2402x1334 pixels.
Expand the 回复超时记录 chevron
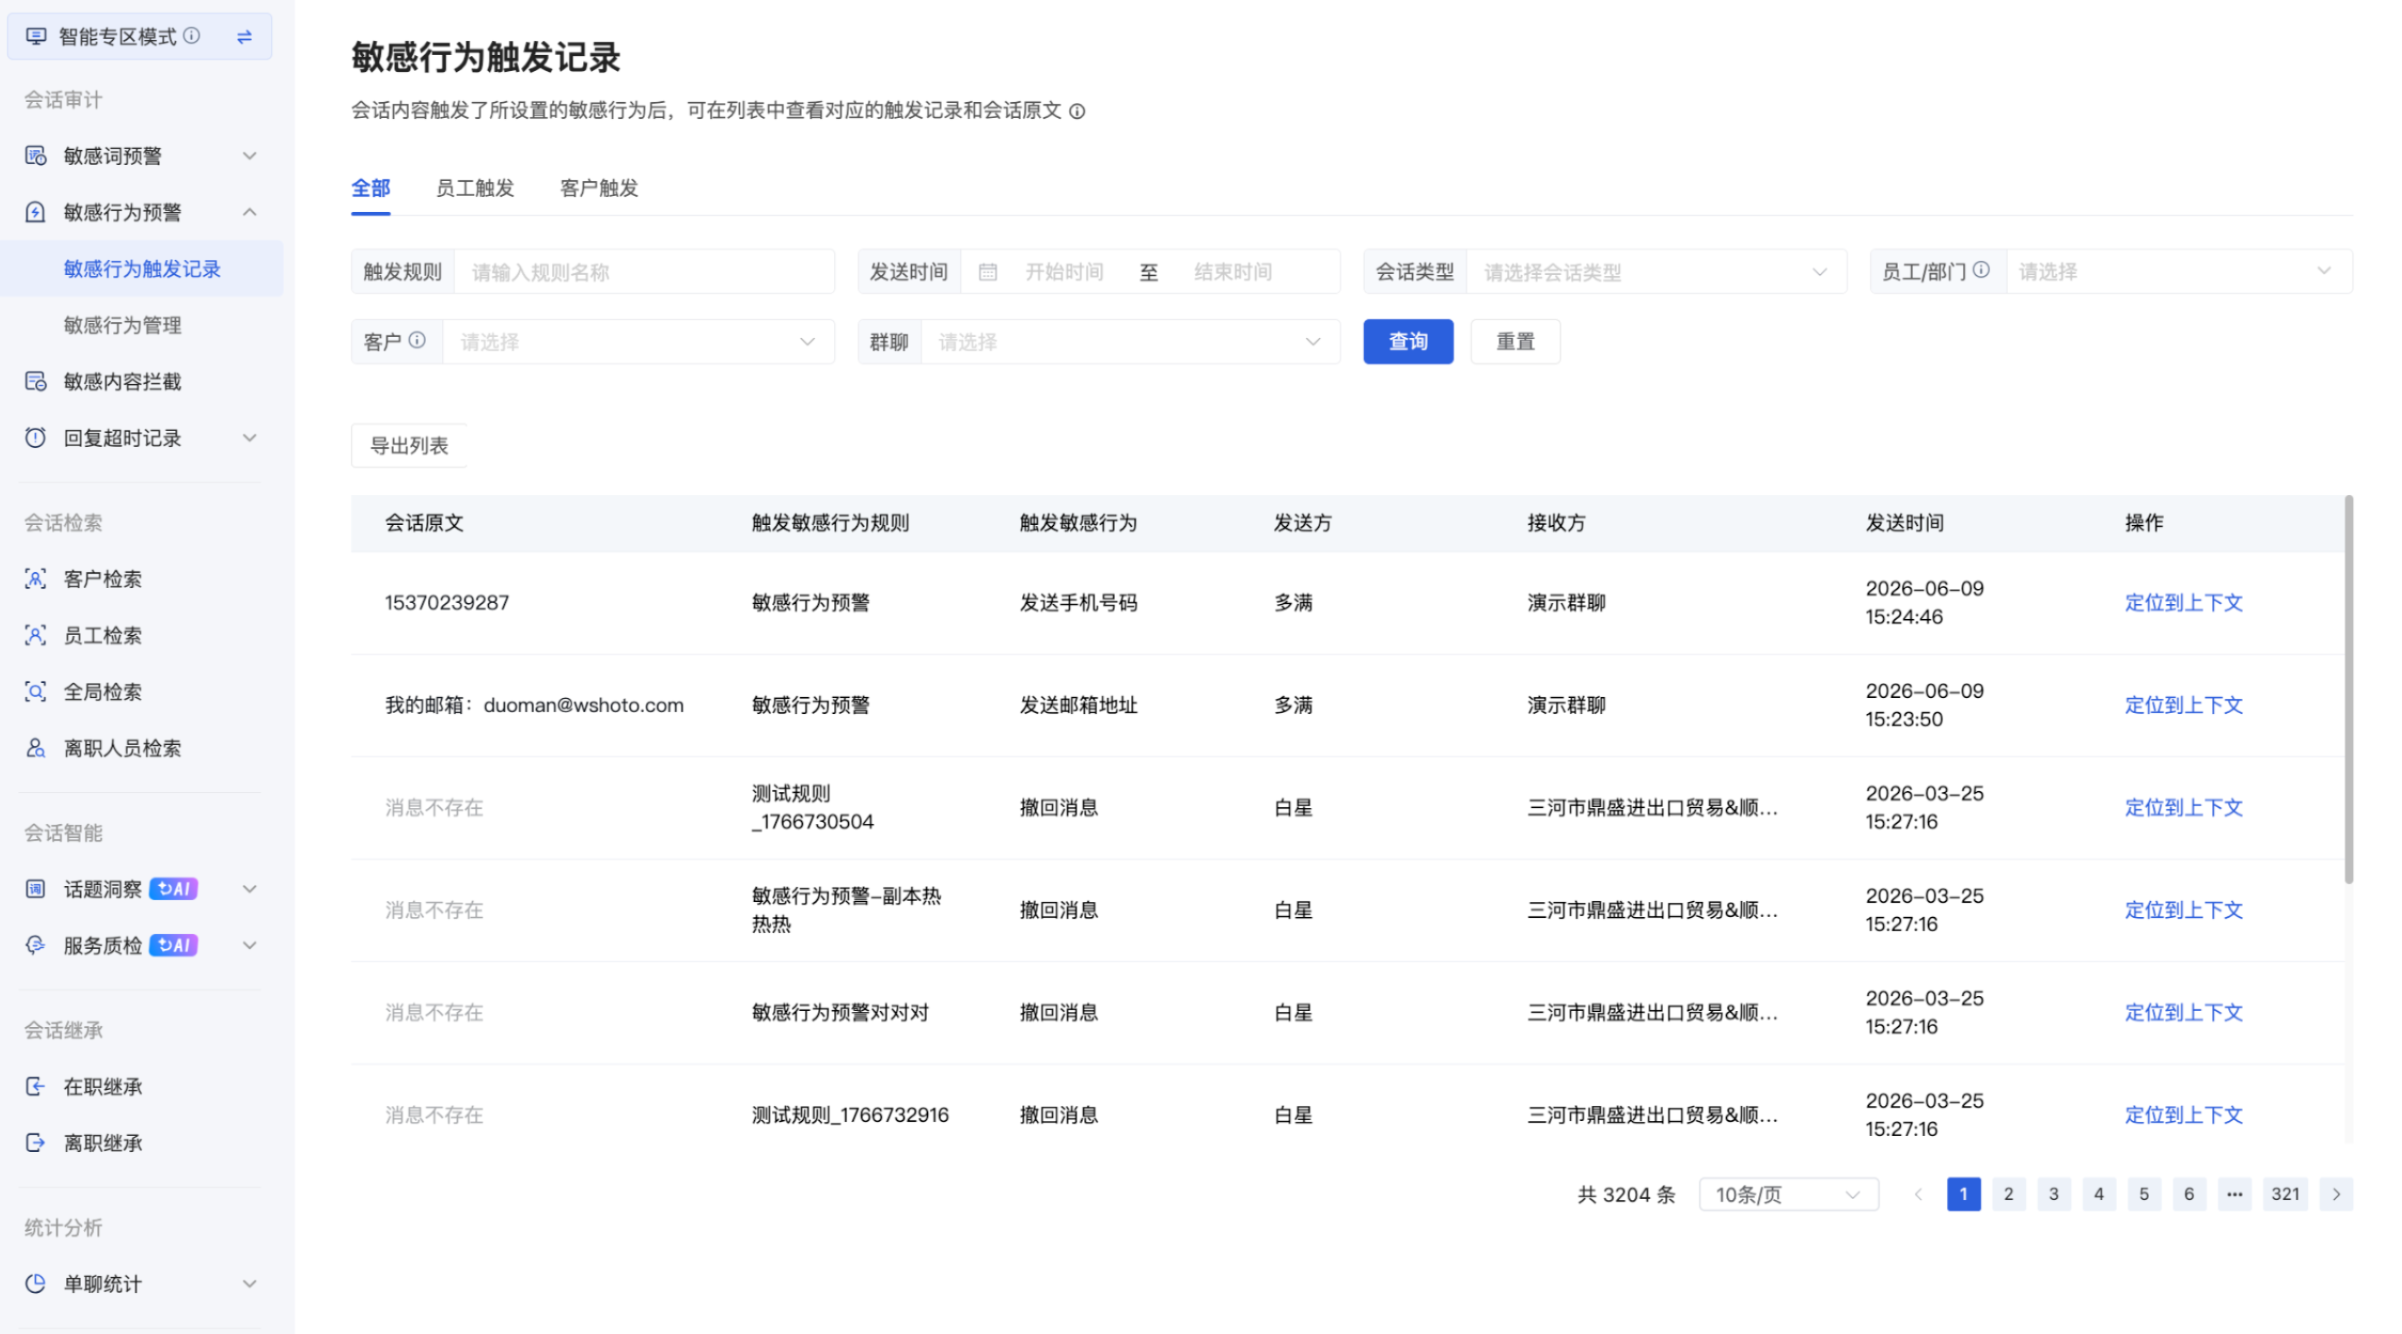(250, 438)
